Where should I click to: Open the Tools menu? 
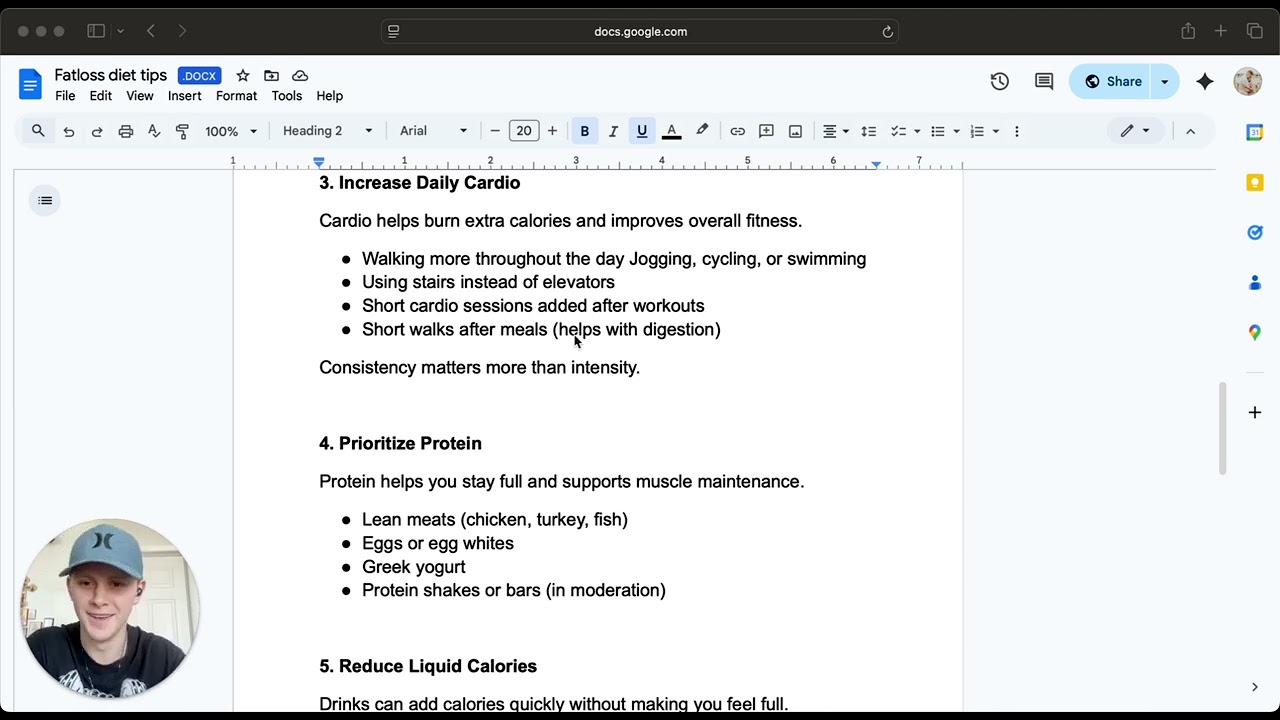point(286,96)
